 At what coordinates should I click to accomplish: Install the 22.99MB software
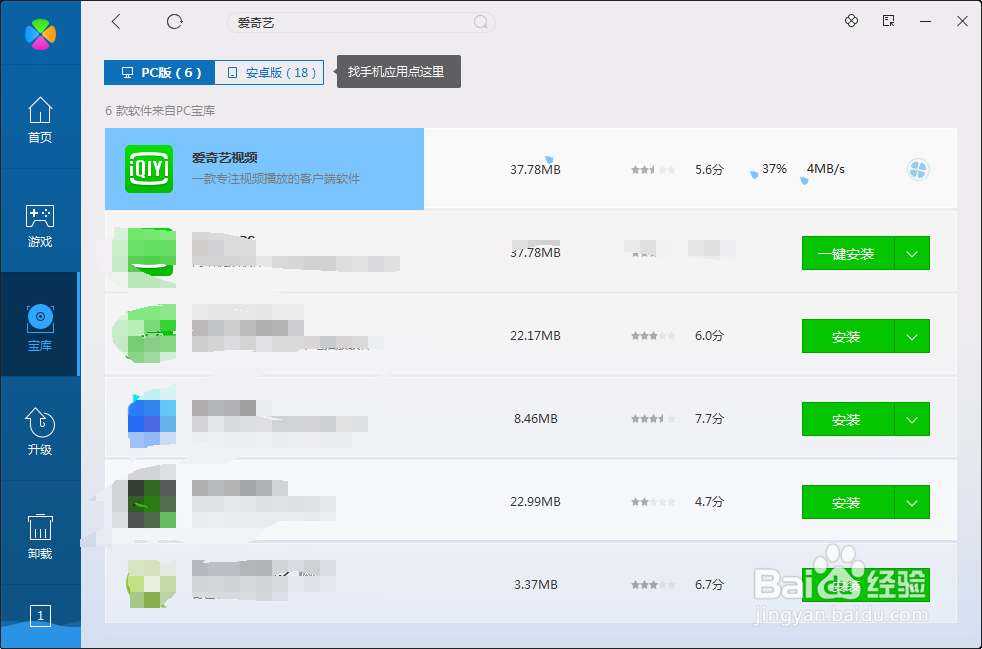point(848,502)
